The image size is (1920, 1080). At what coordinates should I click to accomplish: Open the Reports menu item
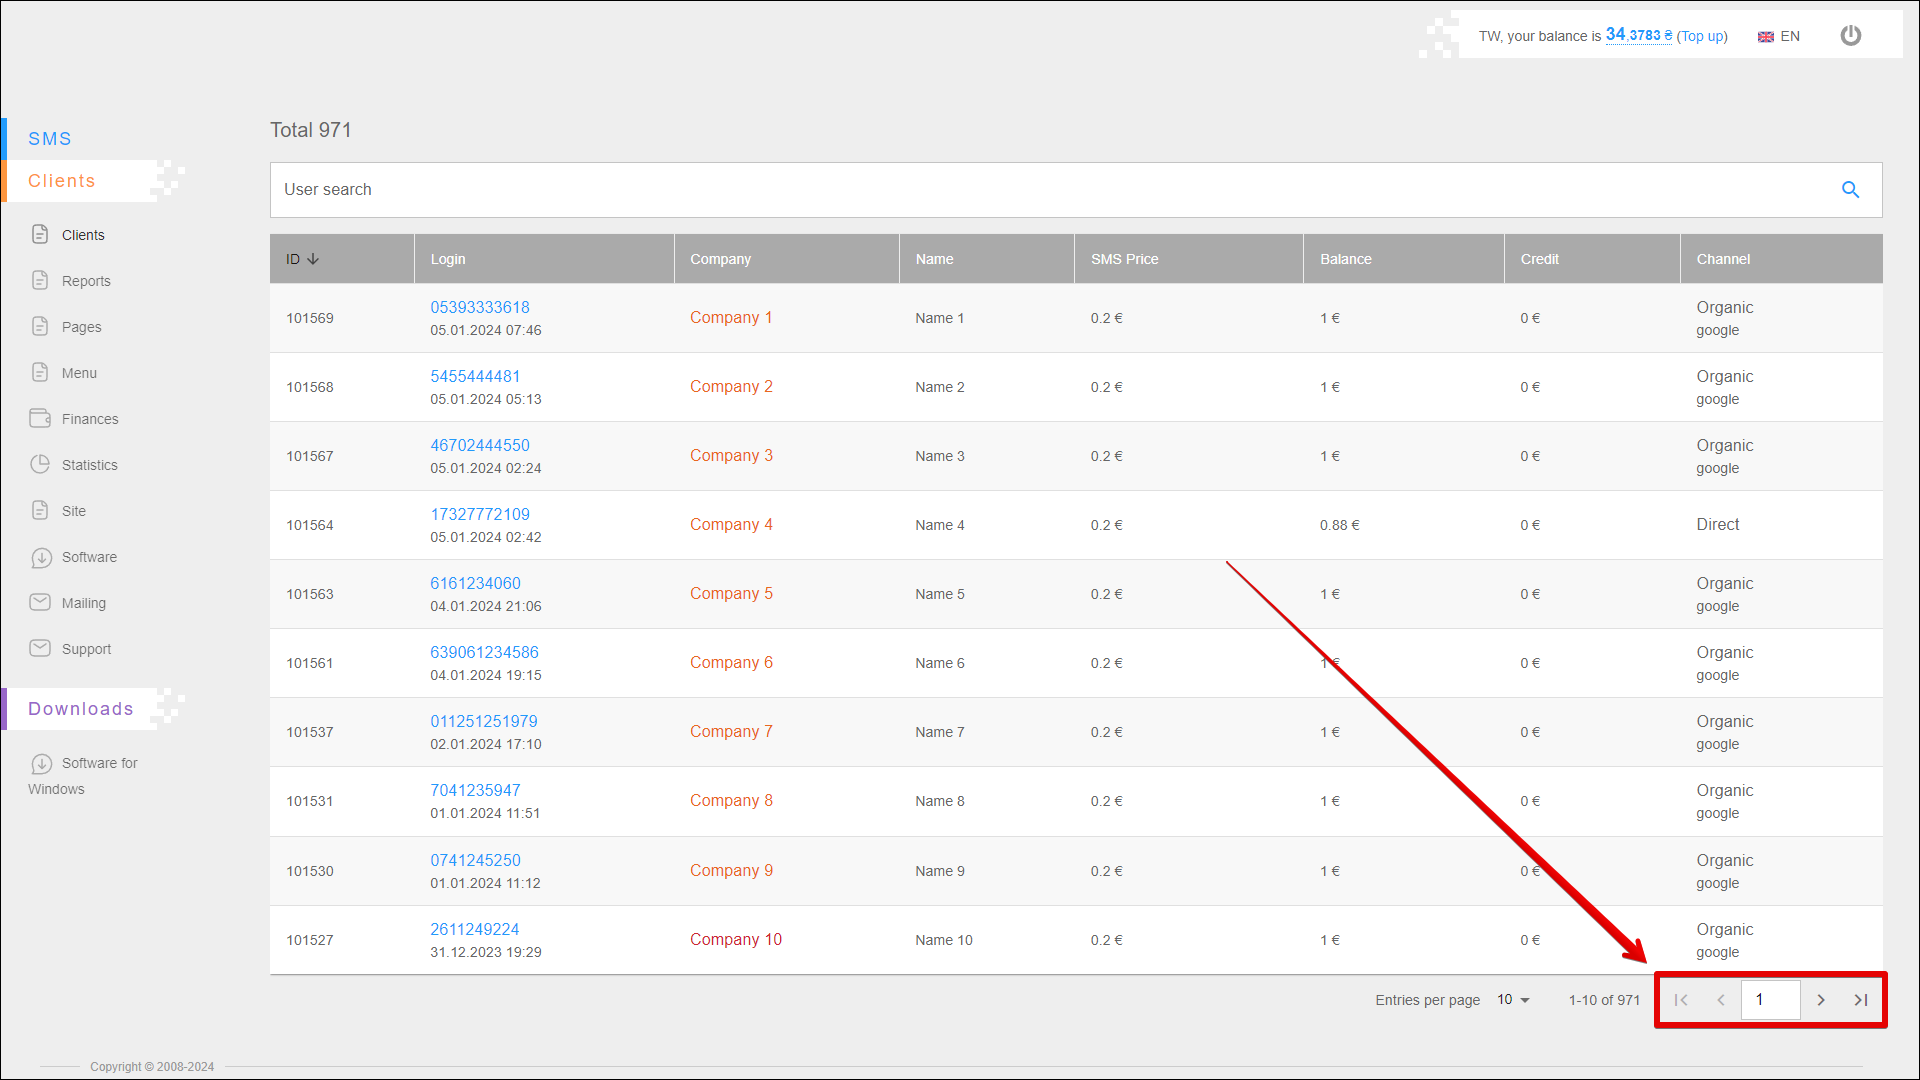click(x=86, y=281)
